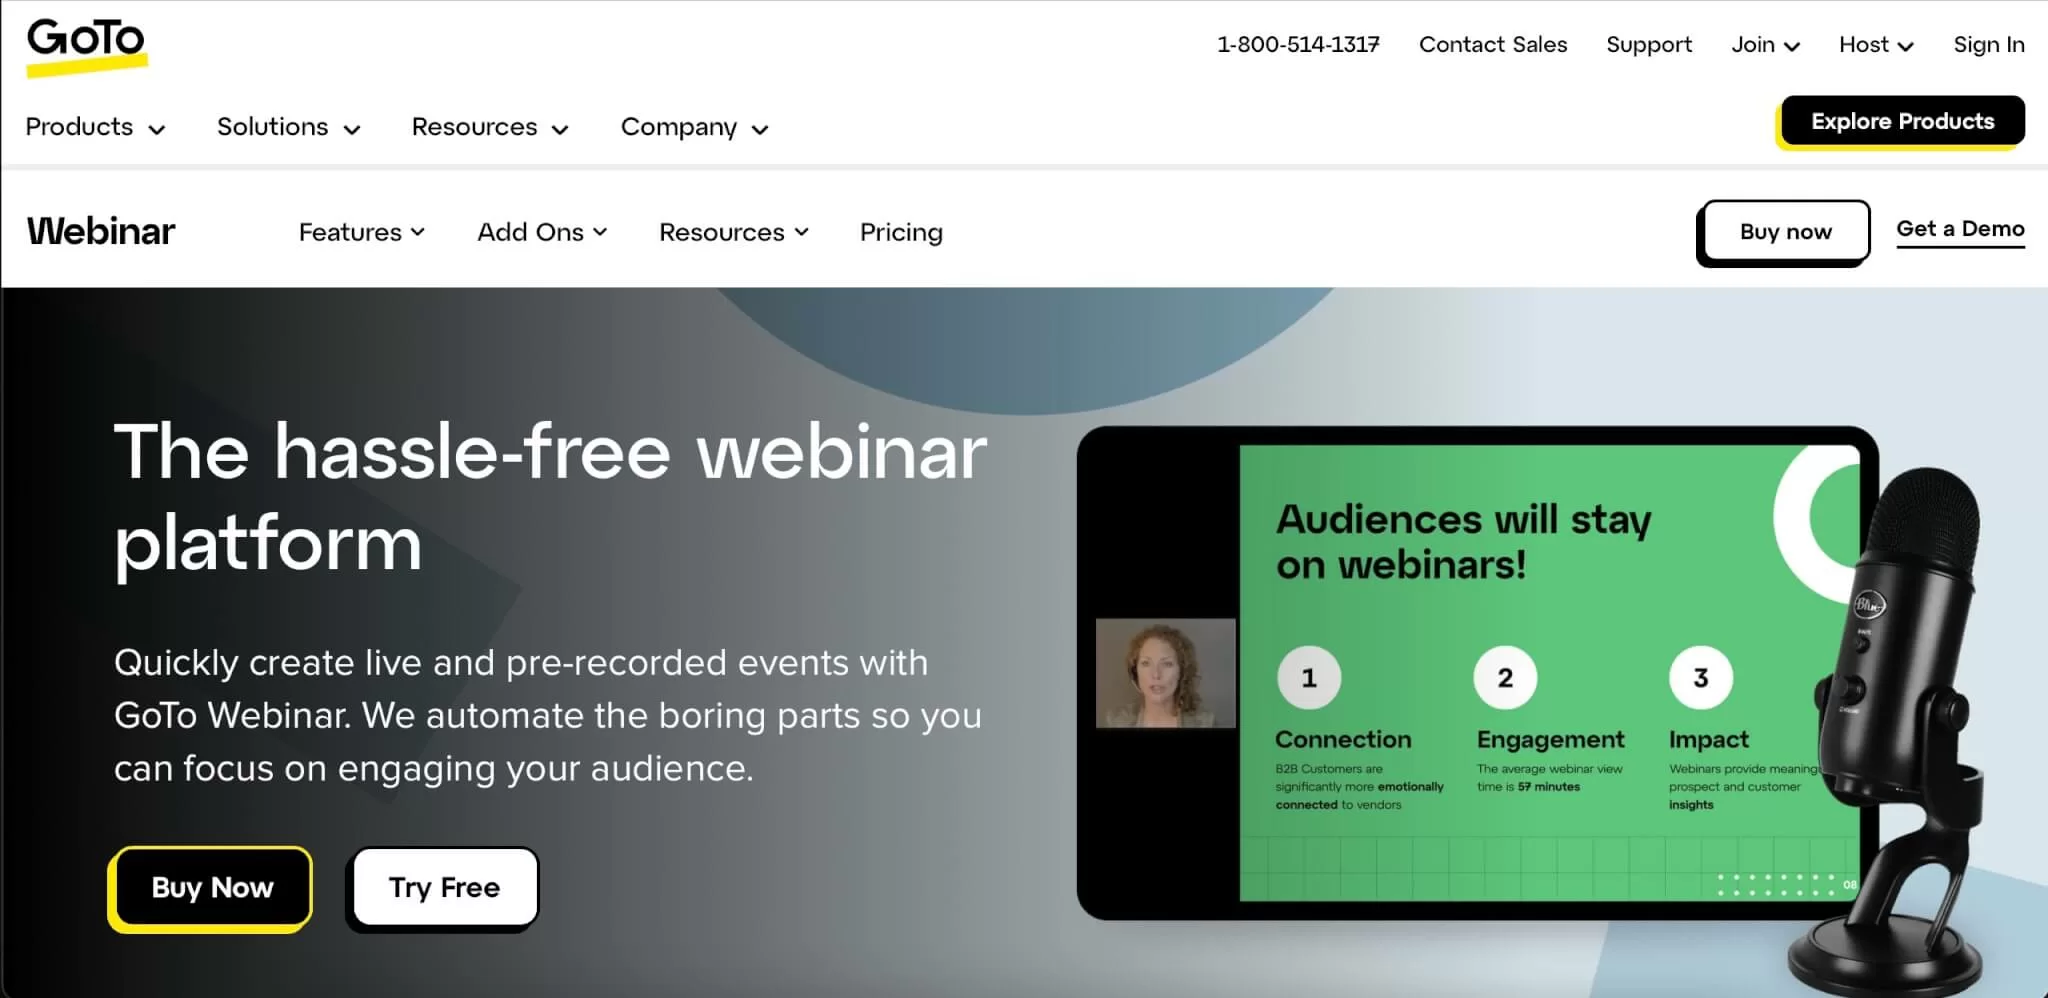Viewport: 2048px width, 998px height.
Task: Click the number 2 Engagement circle
Action: point(1505,678)
